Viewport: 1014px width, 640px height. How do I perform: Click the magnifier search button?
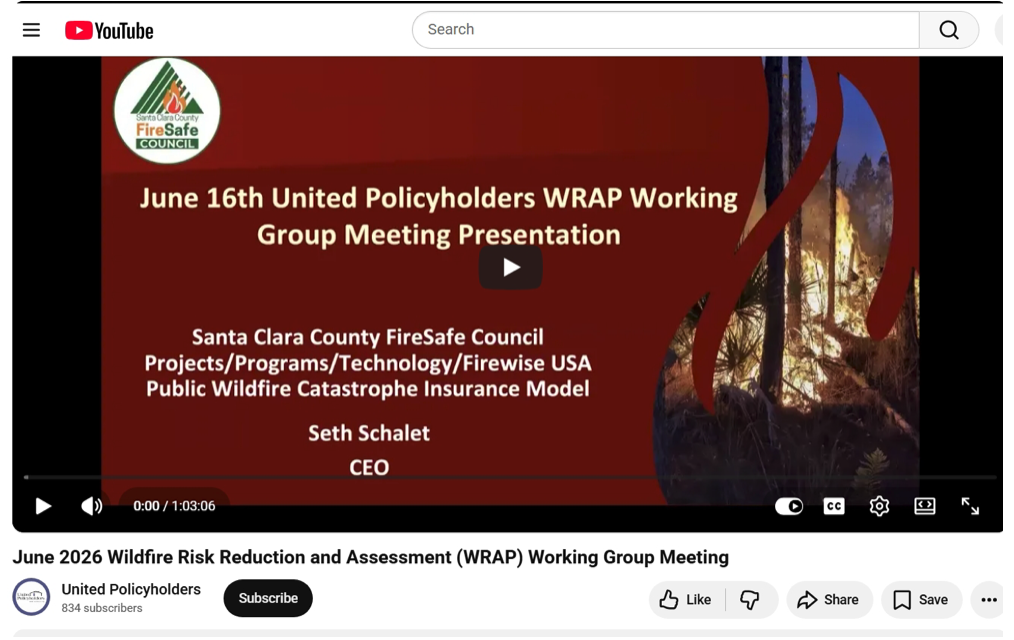(x=949, y=30)
